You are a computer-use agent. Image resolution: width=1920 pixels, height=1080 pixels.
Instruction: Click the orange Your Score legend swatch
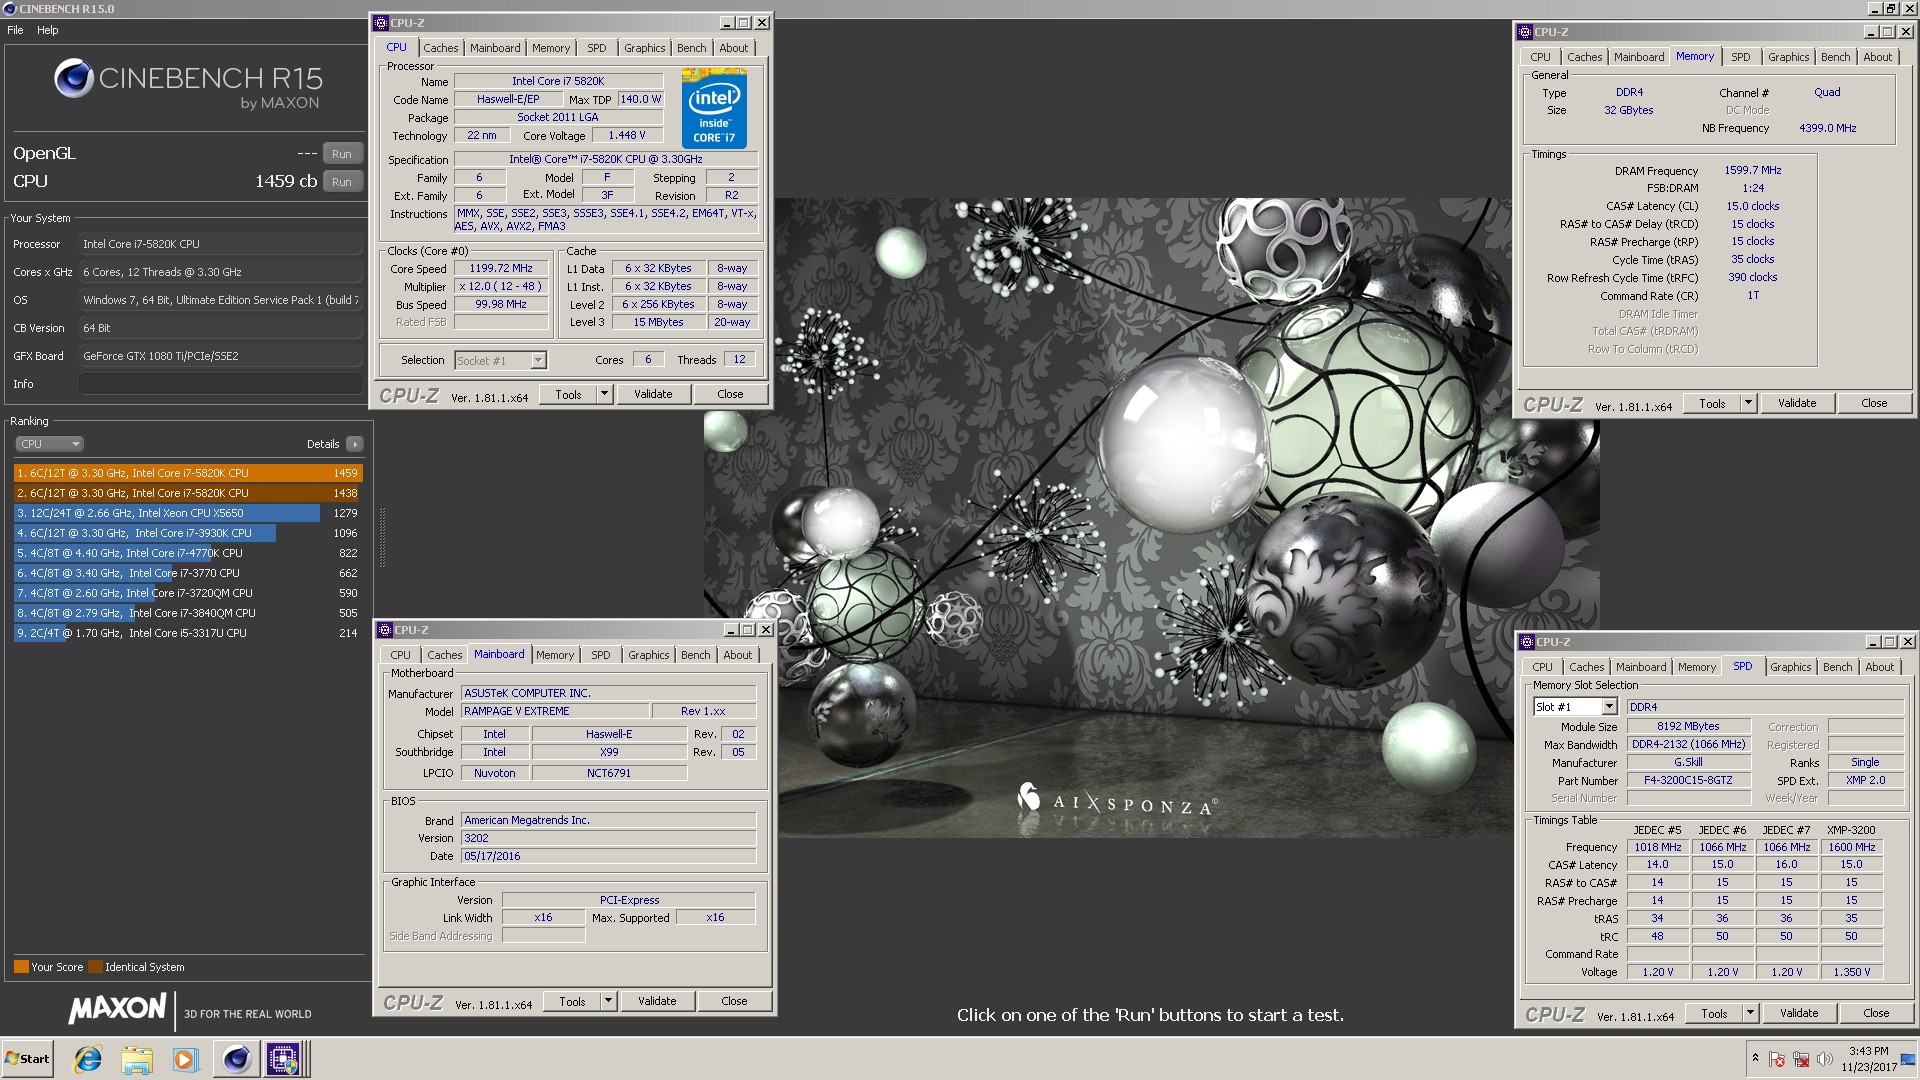(21, 967)
